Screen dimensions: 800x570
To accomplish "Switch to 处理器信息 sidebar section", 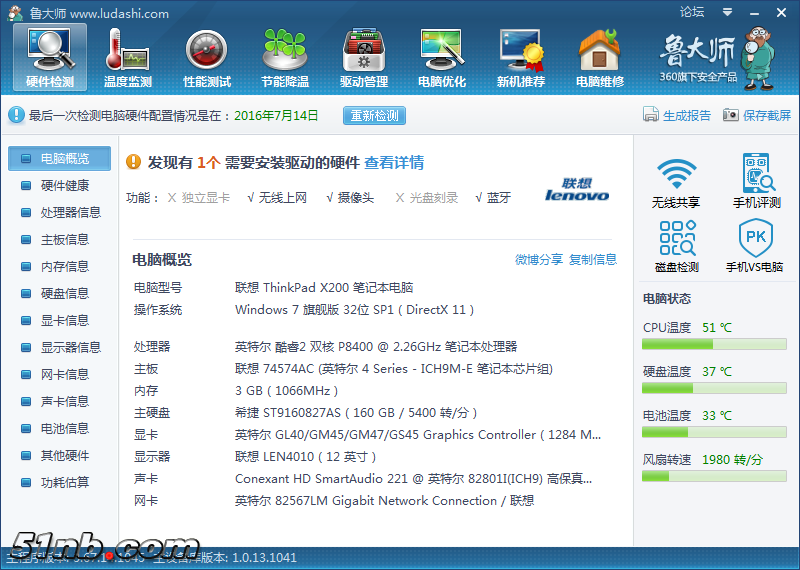I will click(70, 212).
